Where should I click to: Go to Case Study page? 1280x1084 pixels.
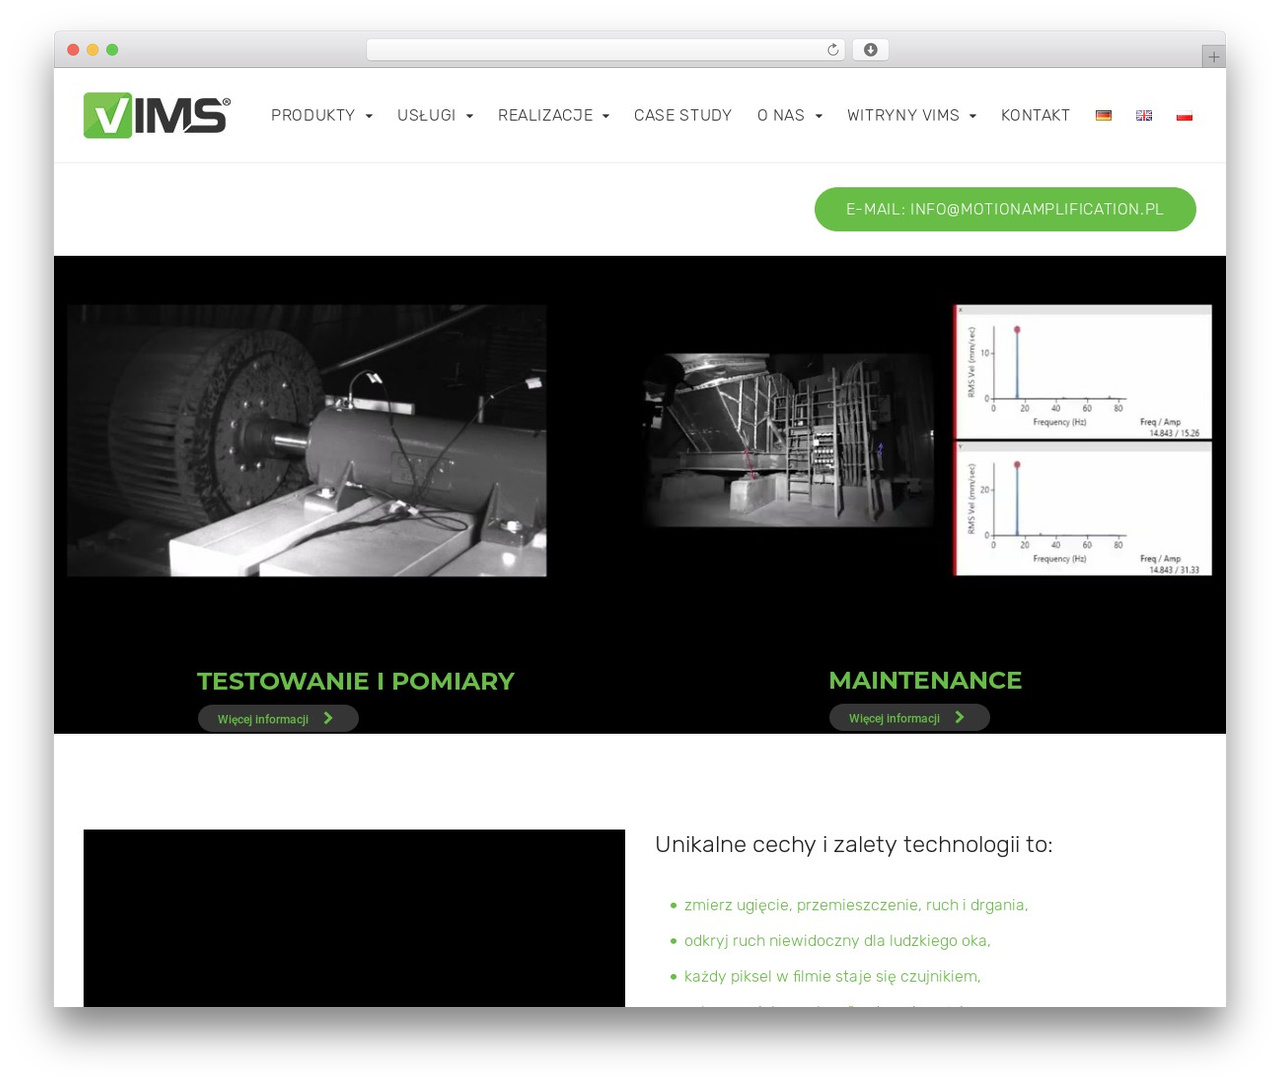tap(683, 115)
